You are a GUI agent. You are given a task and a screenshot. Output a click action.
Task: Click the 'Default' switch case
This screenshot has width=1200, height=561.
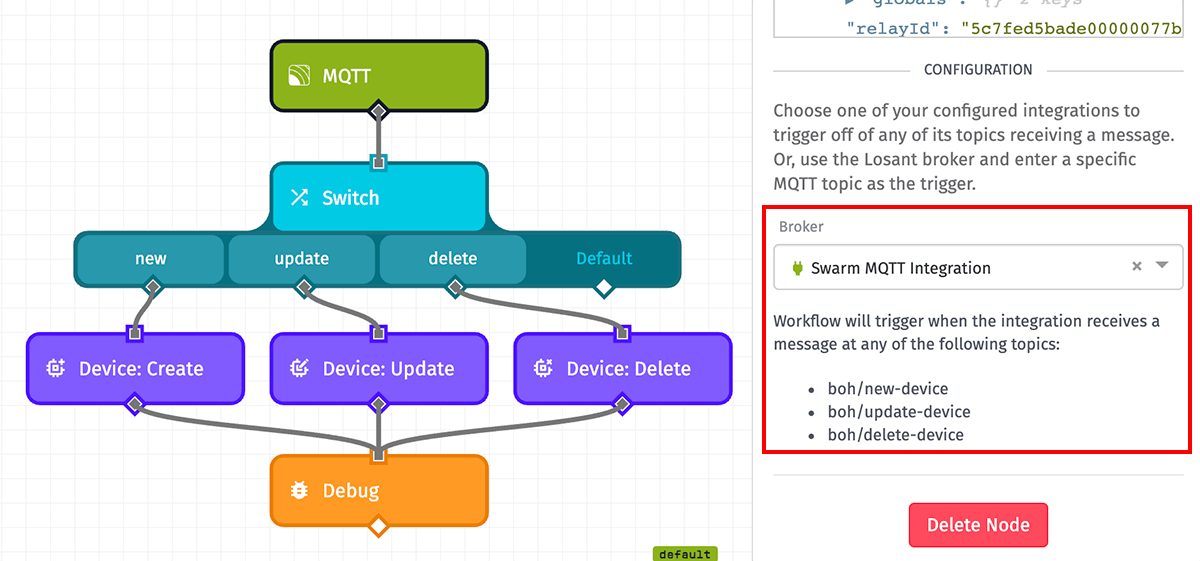click(x=604, y=258)
